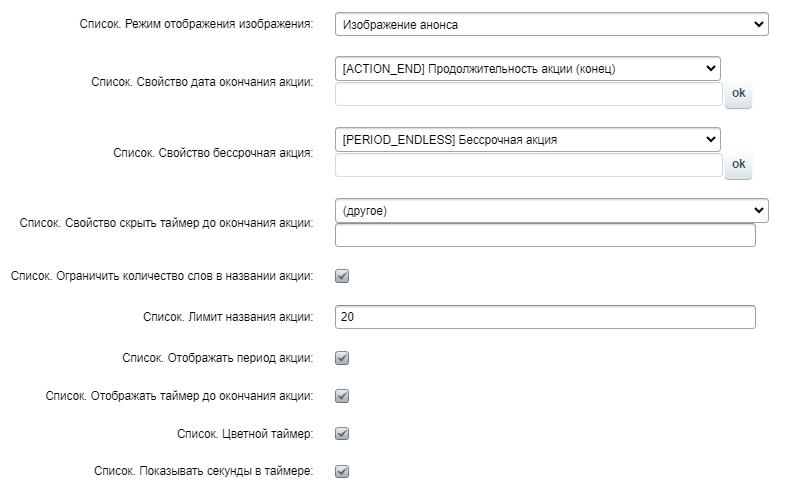Viewport: 805px width, 483px height.
Task: Click the 'Список. Лимит названия акции' label
Action: tap(229, 316)
